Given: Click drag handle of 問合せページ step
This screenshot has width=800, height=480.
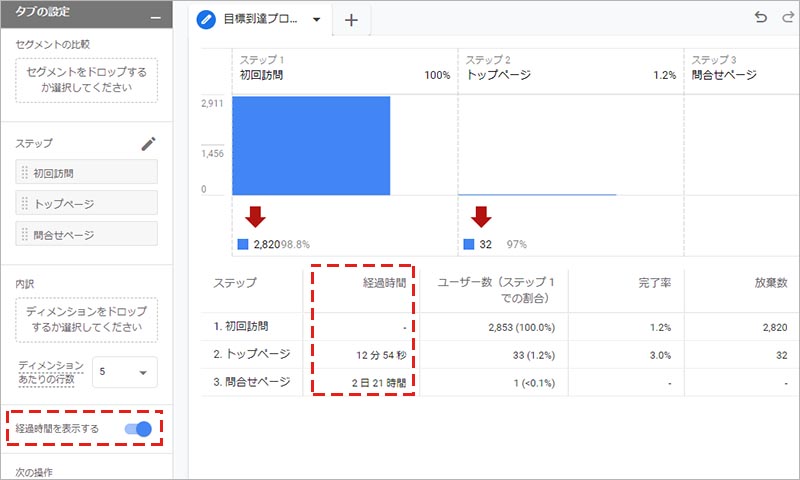Looking at the screenshot, I should coord(25,234).
